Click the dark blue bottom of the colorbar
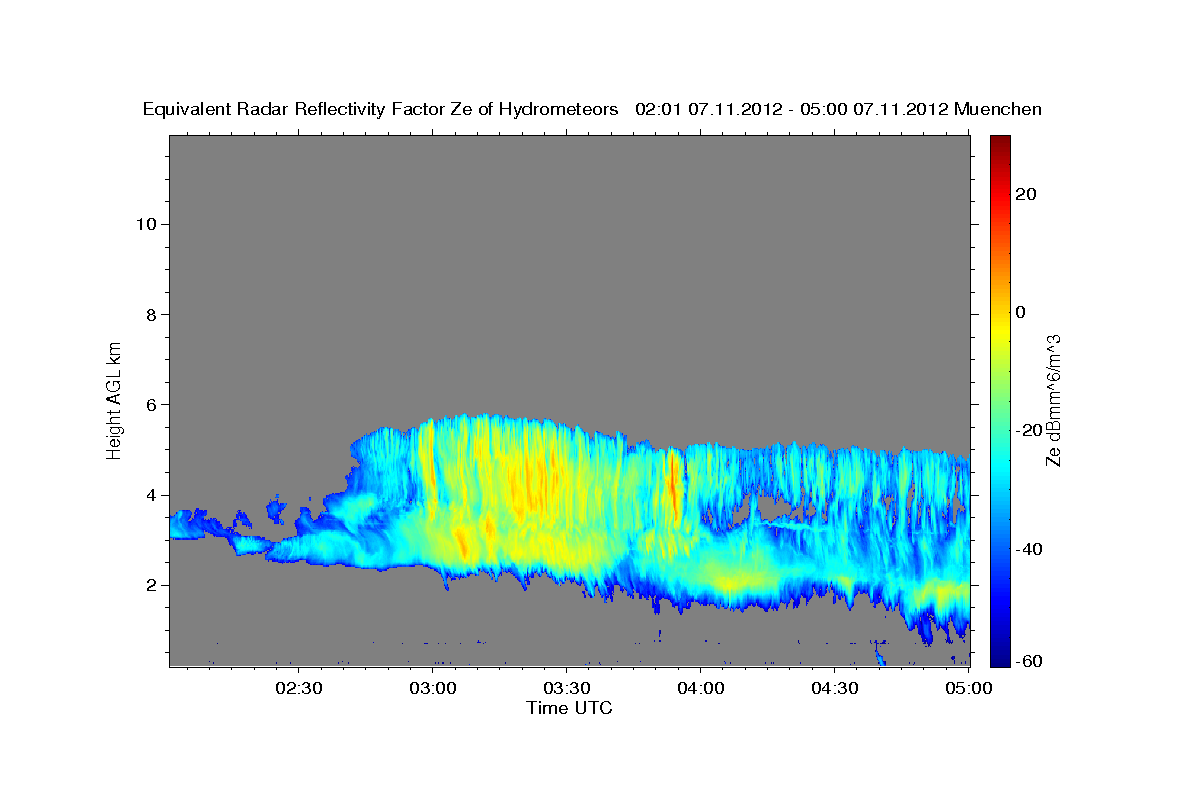 999,655
